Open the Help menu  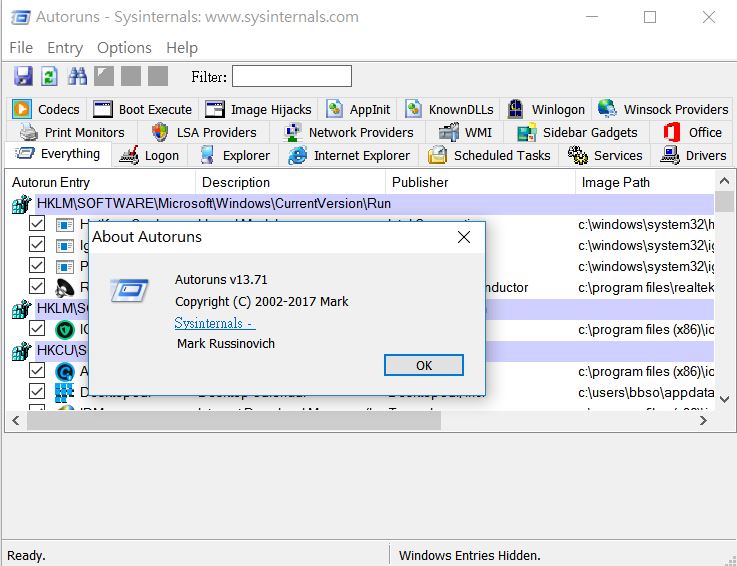pos(182,47)
